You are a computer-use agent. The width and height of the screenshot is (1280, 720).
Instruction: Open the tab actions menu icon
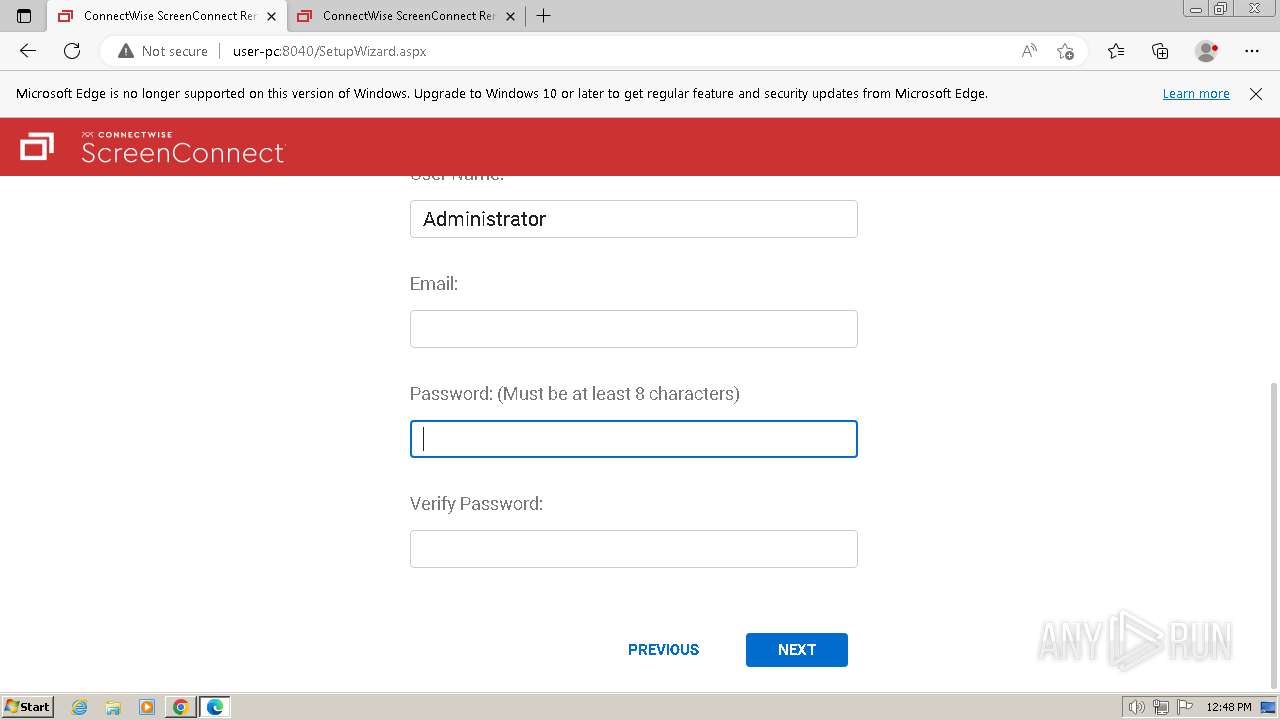24,16
